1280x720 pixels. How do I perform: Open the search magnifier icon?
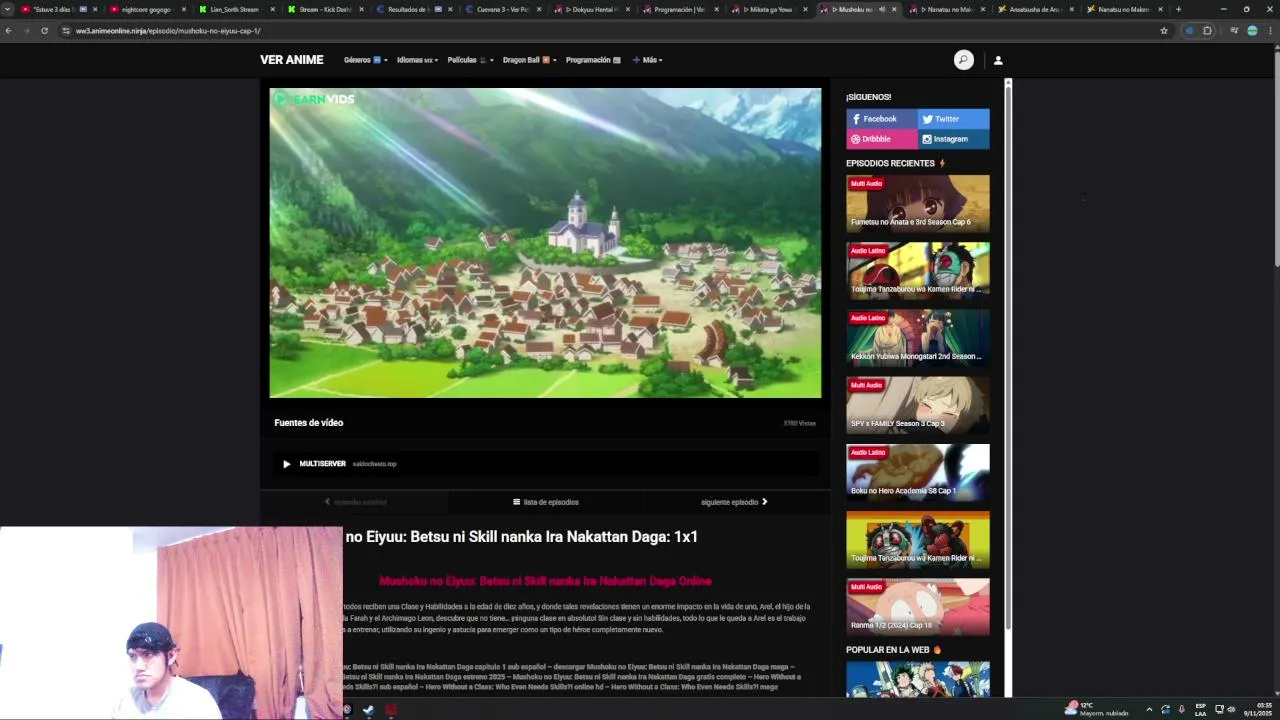coord(963,60)
